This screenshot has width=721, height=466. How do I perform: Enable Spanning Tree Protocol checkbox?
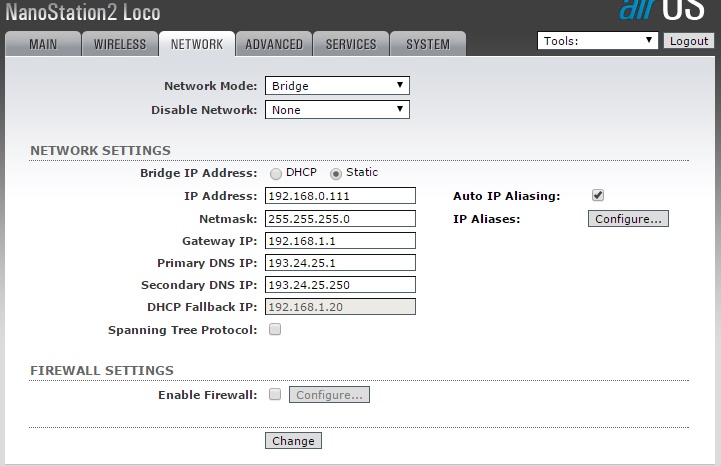tap(275, 329)
